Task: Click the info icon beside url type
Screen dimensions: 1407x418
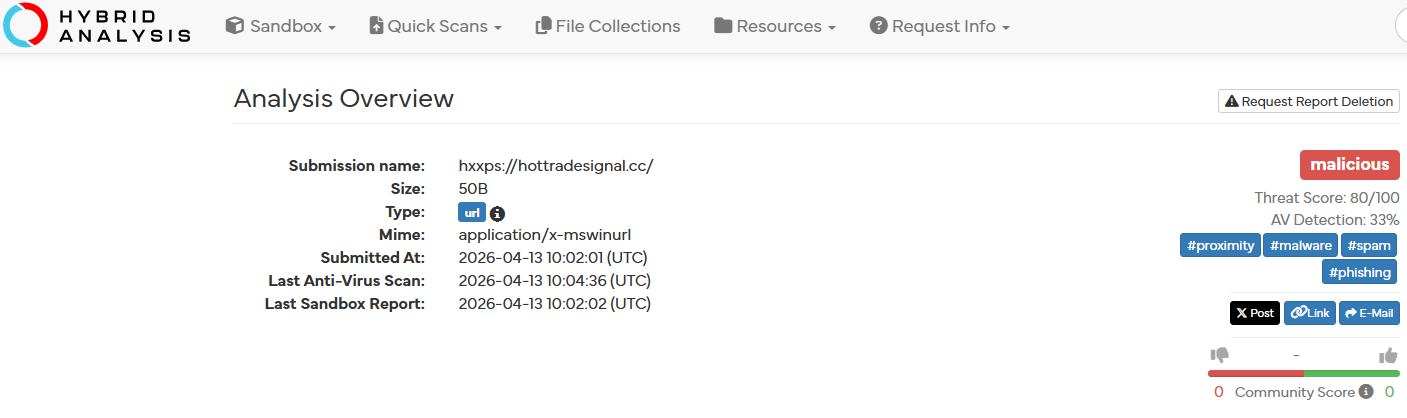Action: [497, 213]
